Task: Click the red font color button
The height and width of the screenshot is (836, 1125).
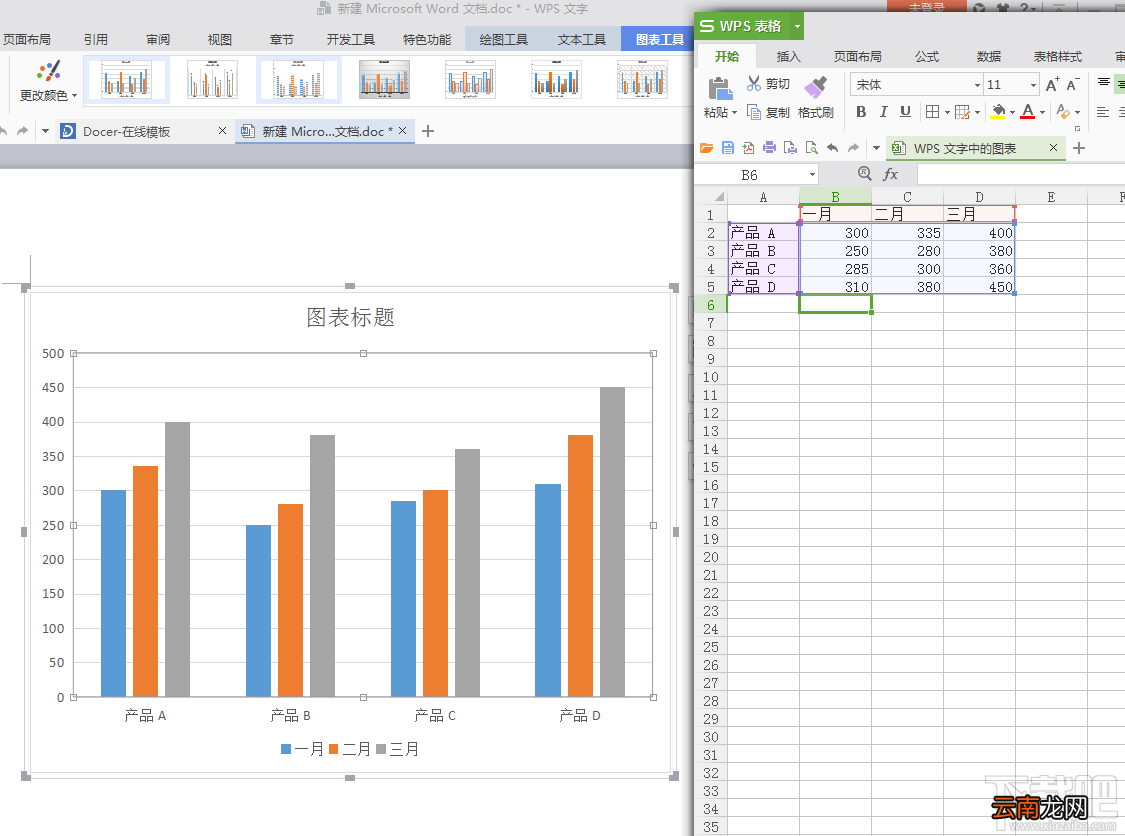Action: (x=1027, y=111)
